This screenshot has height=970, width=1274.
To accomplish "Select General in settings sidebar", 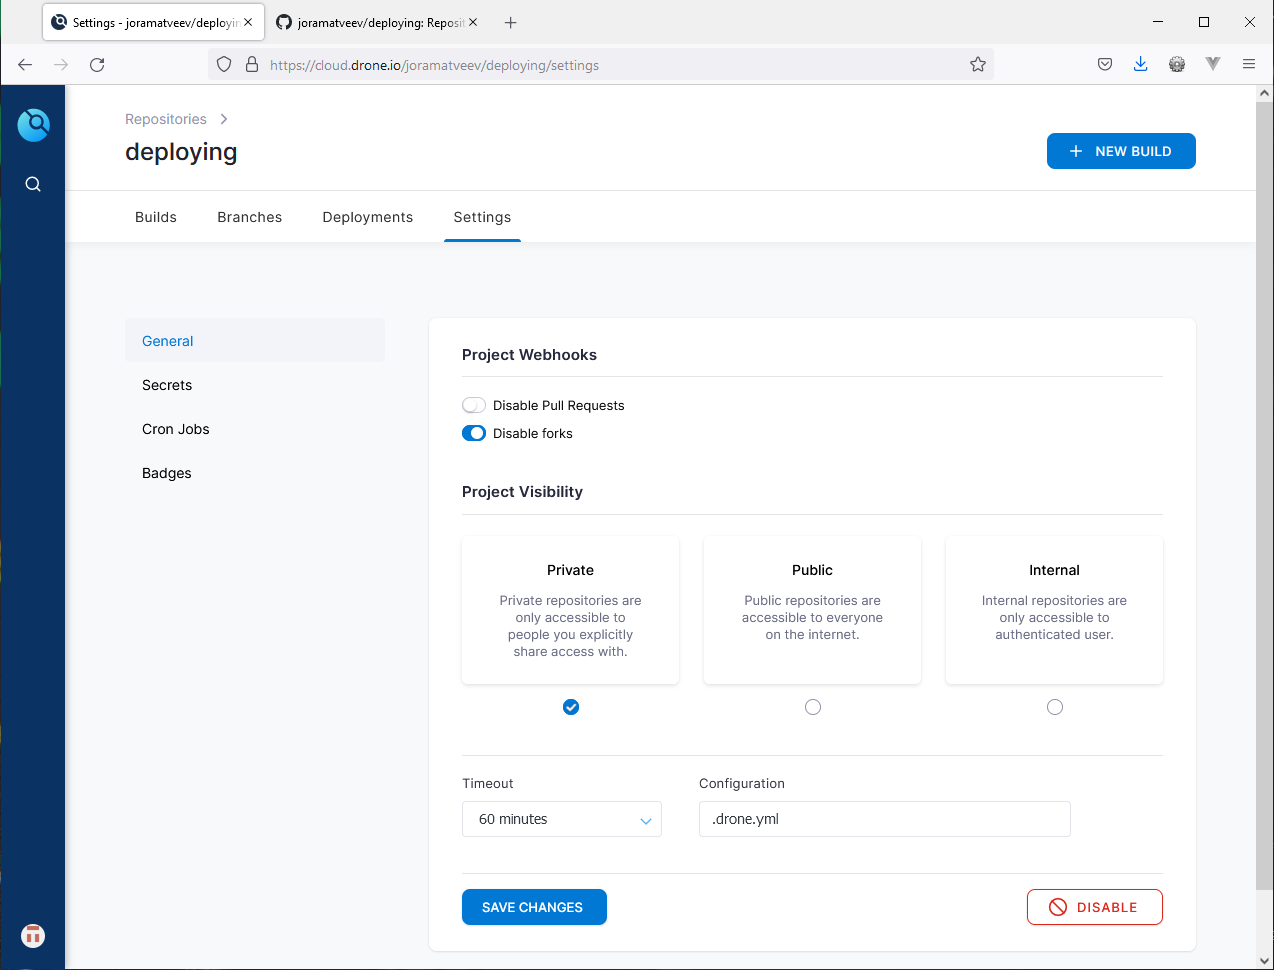I will point(255,341).
